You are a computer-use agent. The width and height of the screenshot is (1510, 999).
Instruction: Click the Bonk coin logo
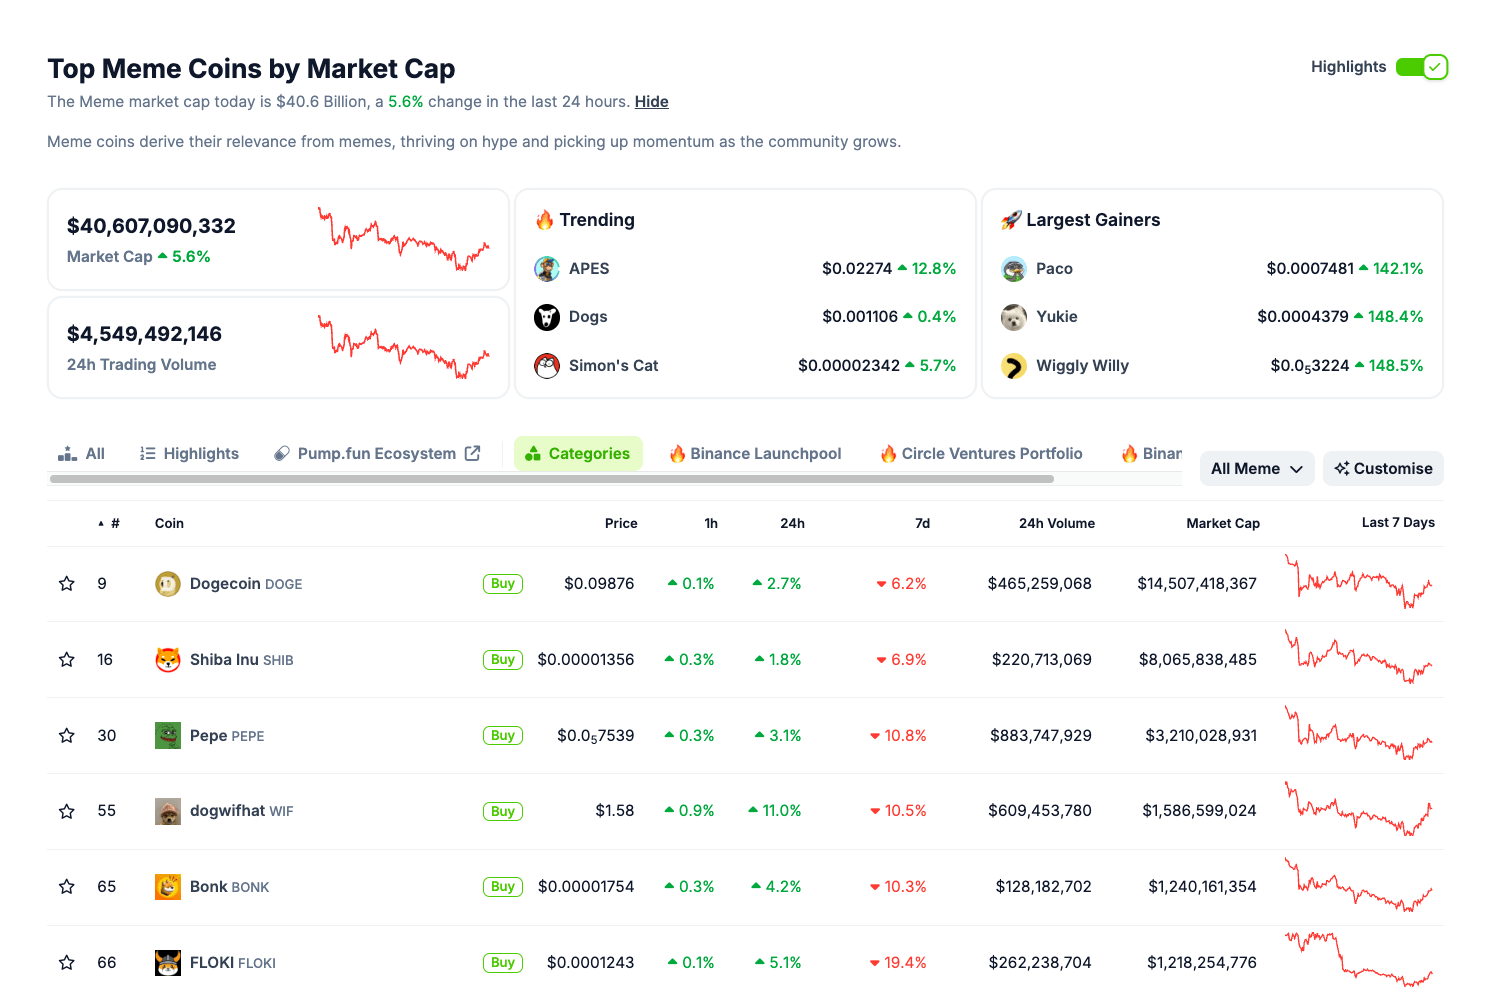tap(168, 887)
